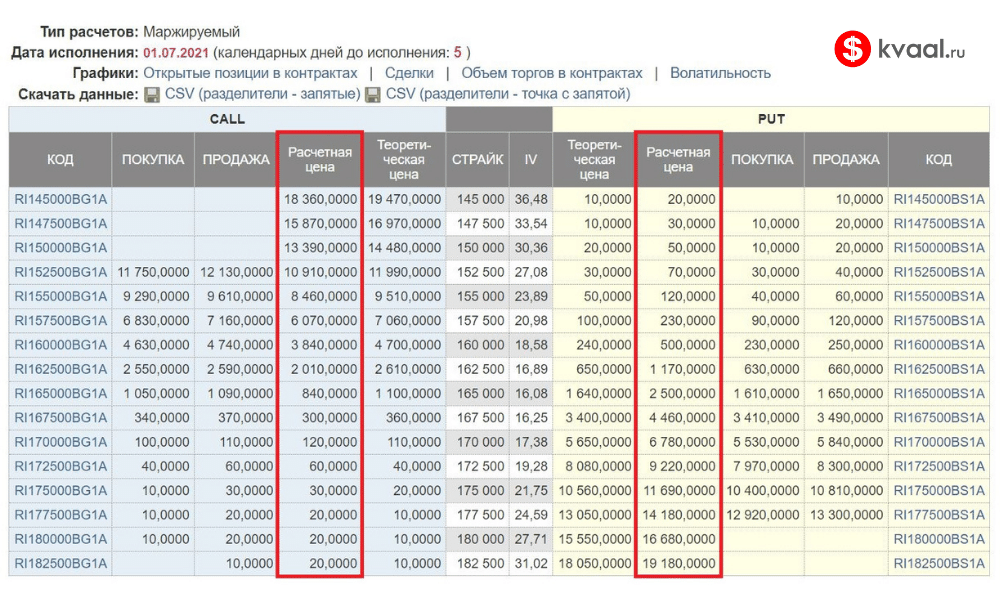Open call contract RI147500BG1A
1000x600 pixels.
61,224
